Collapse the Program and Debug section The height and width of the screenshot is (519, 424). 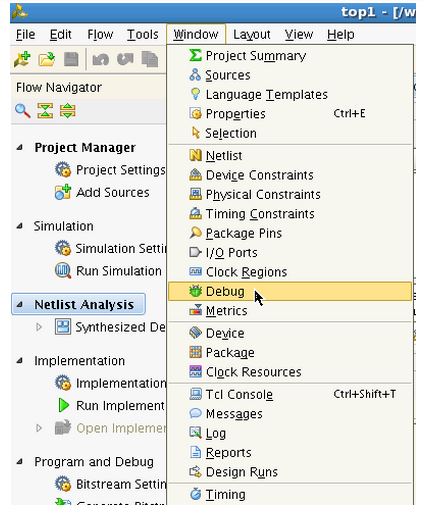coord(20,462)
